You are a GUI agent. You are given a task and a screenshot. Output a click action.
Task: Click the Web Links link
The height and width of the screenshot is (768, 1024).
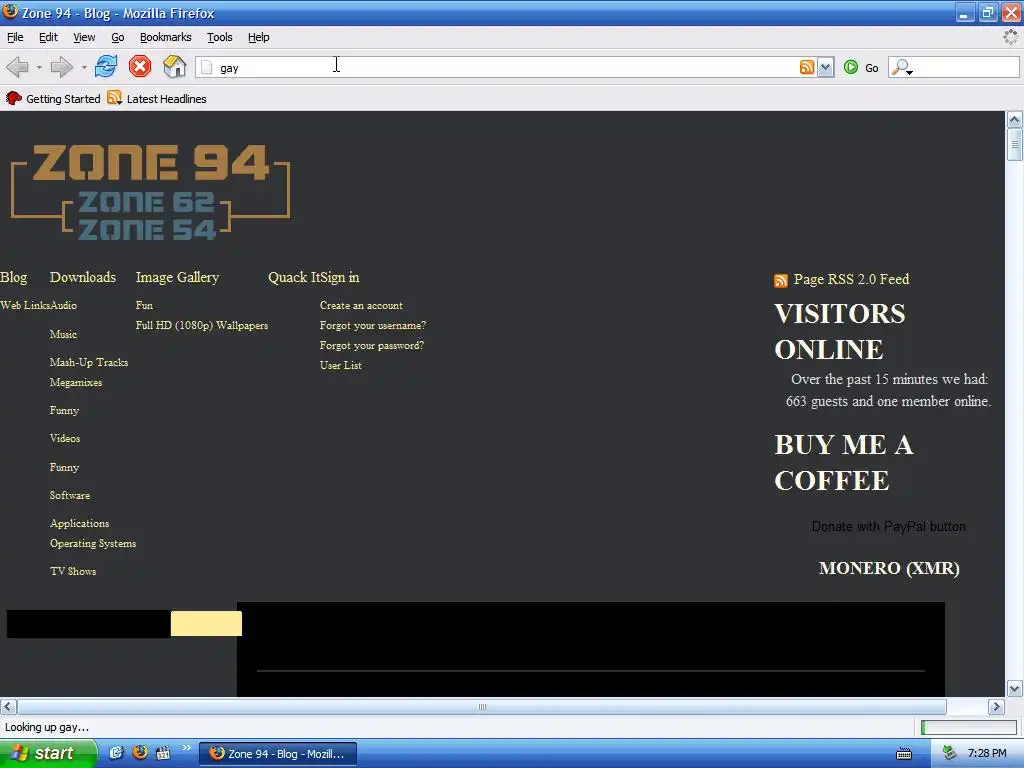click(x=25, y=306)
